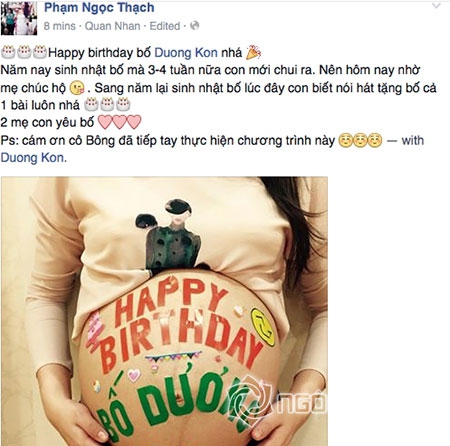Viewport: 450px width, 446px height.
Task: Open Duong Kon link in first line
Action: 186,53
